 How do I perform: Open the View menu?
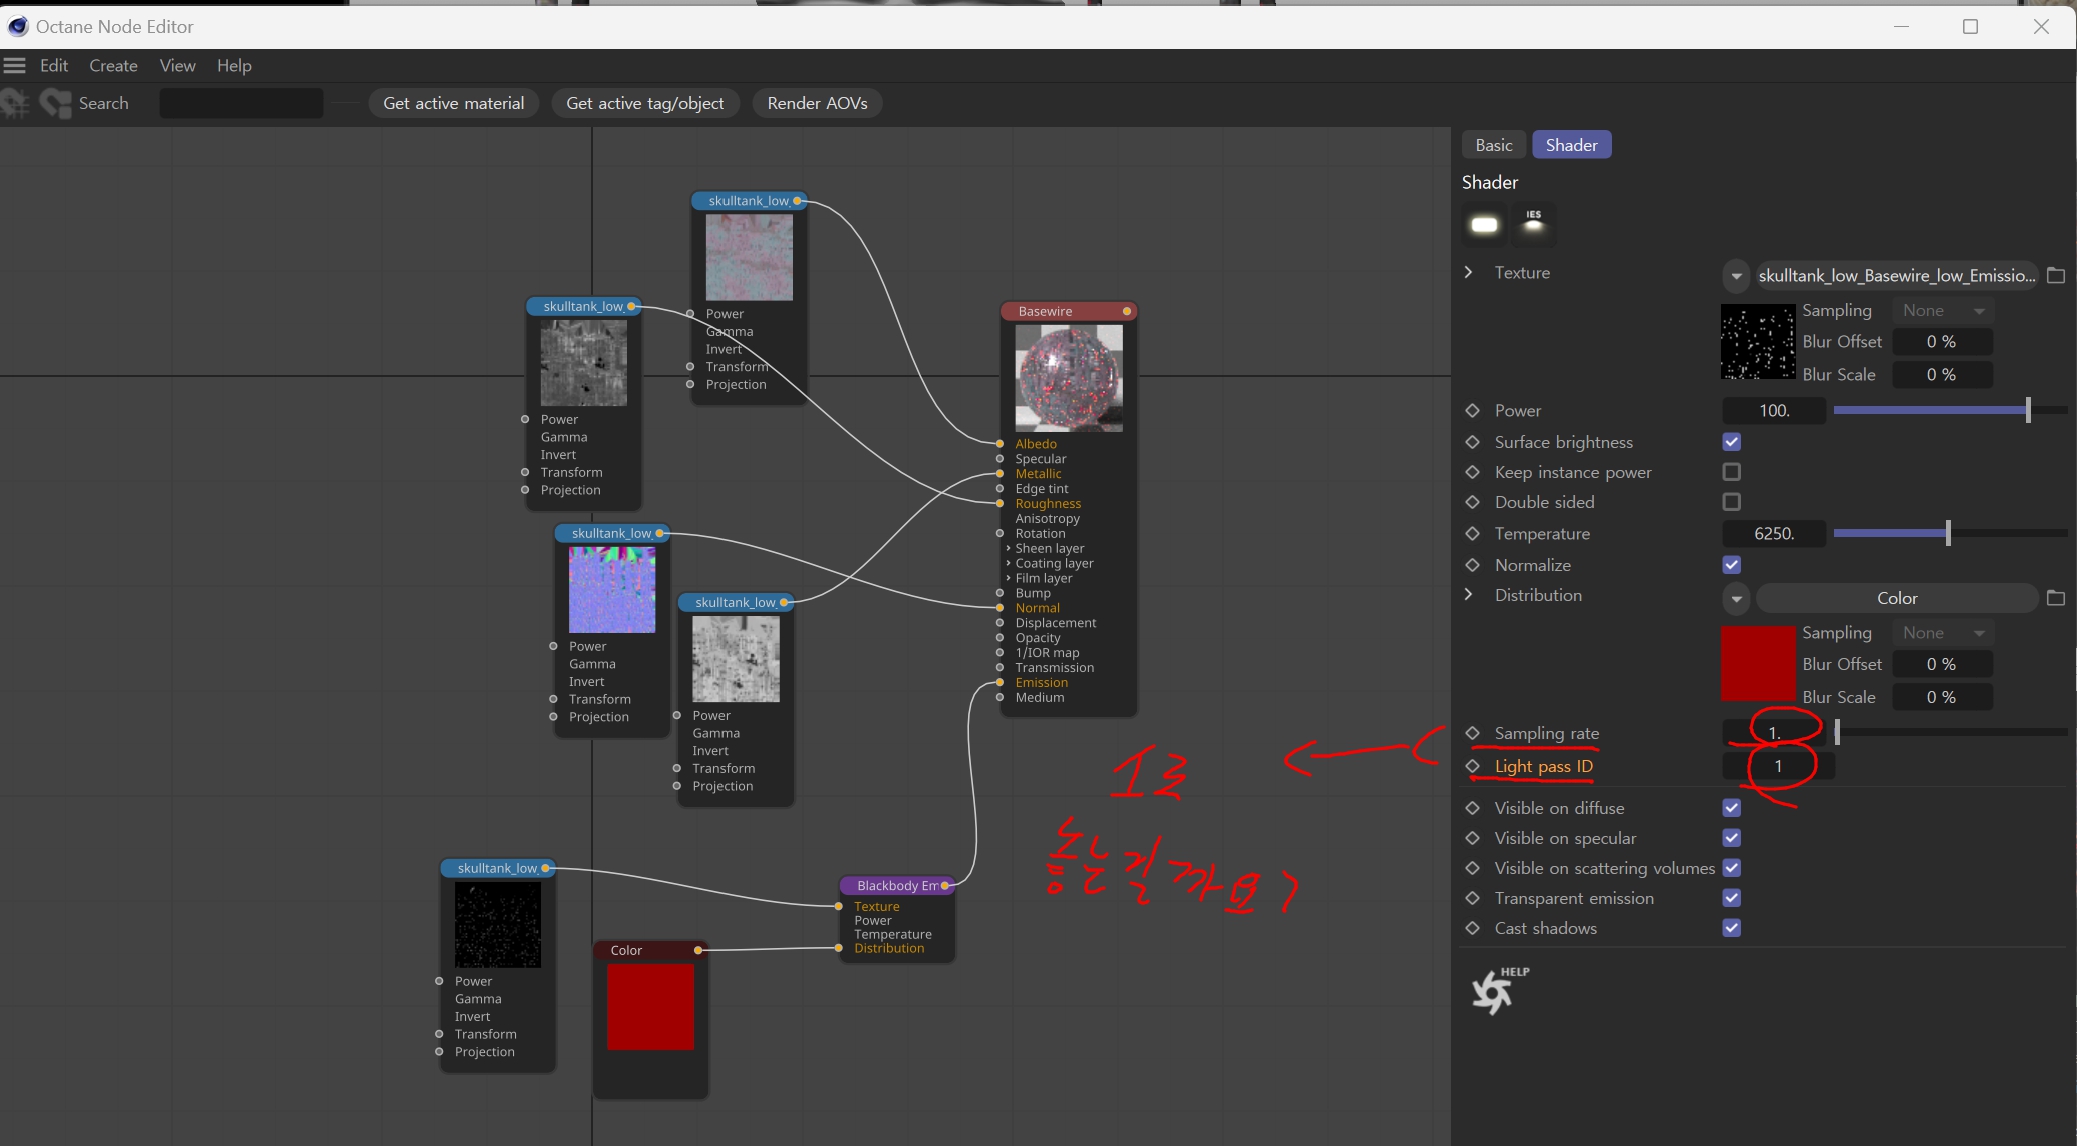[177, 66]
